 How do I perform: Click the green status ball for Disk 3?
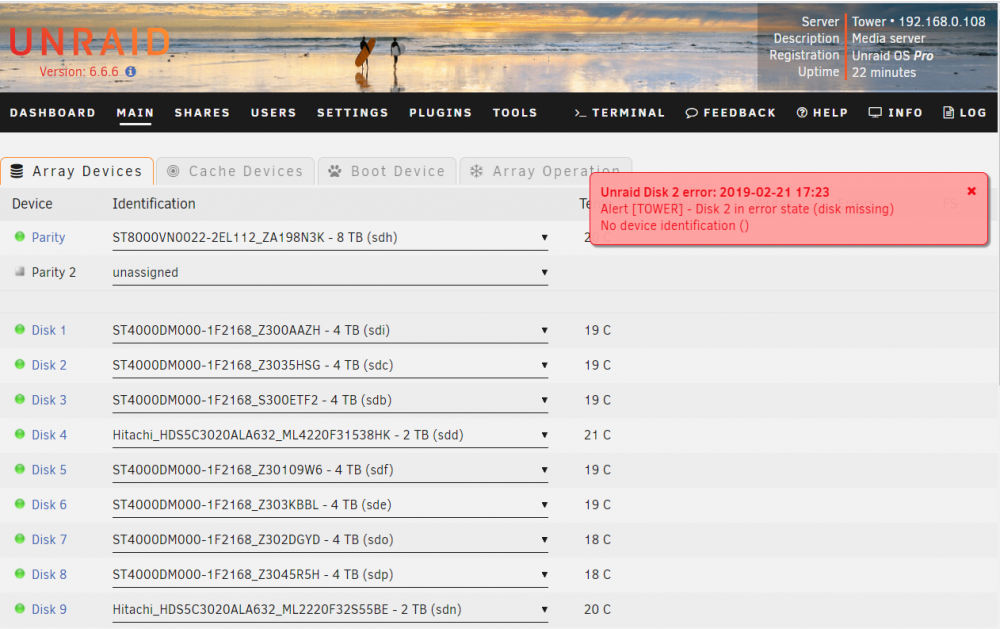coord(20,399)
